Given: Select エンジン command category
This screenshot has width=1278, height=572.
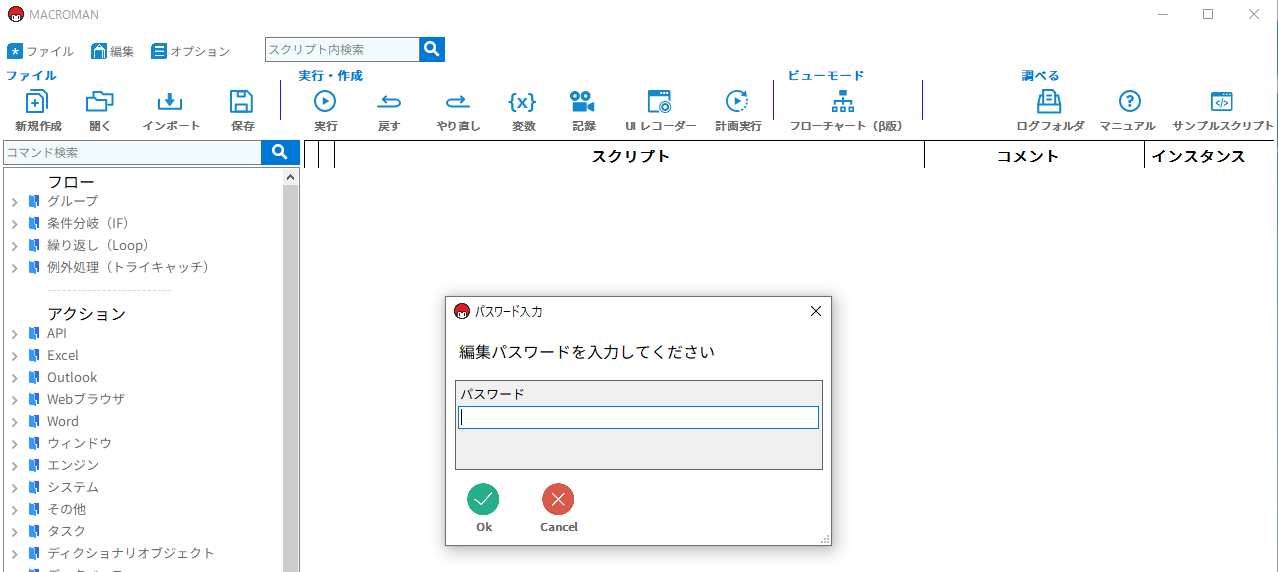Looking at the screenshot, I should point(73,465).
